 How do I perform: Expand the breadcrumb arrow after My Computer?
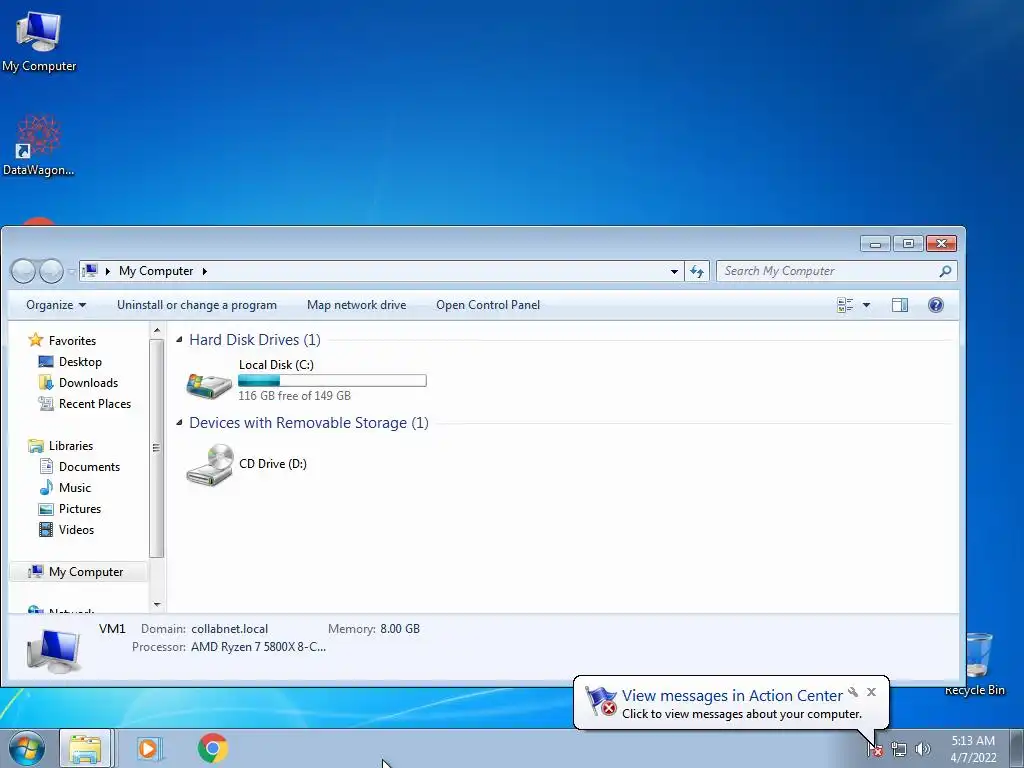click(x=204, y=271)
